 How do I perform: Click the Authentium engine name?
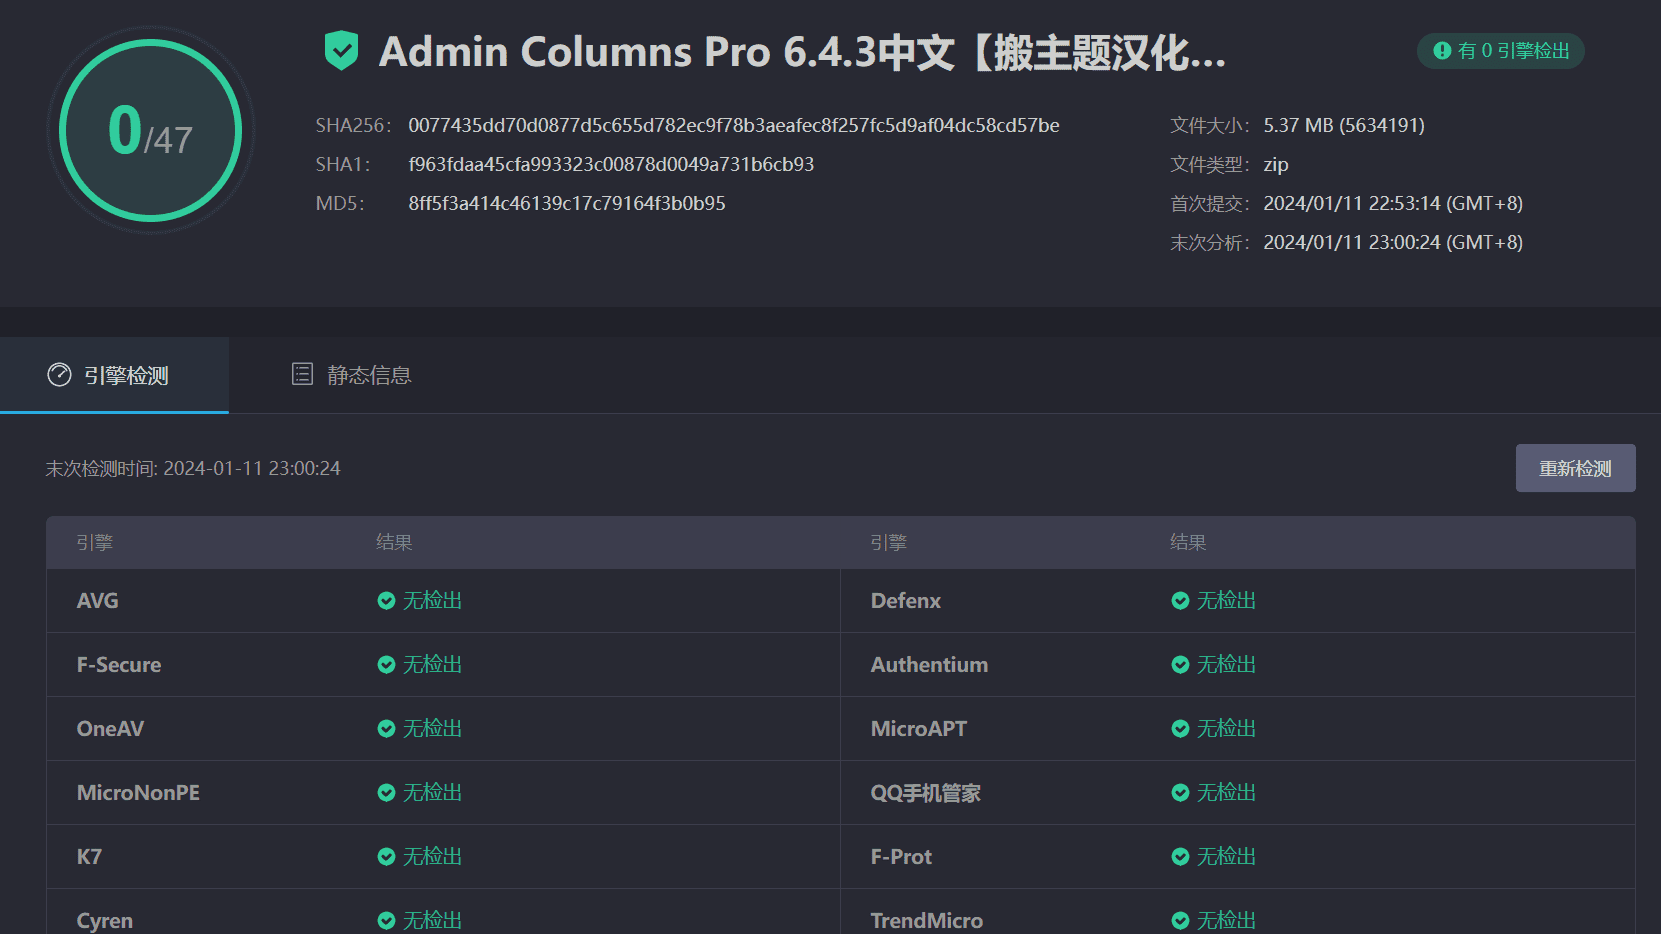pyautogui.click(x=929, y=665)
